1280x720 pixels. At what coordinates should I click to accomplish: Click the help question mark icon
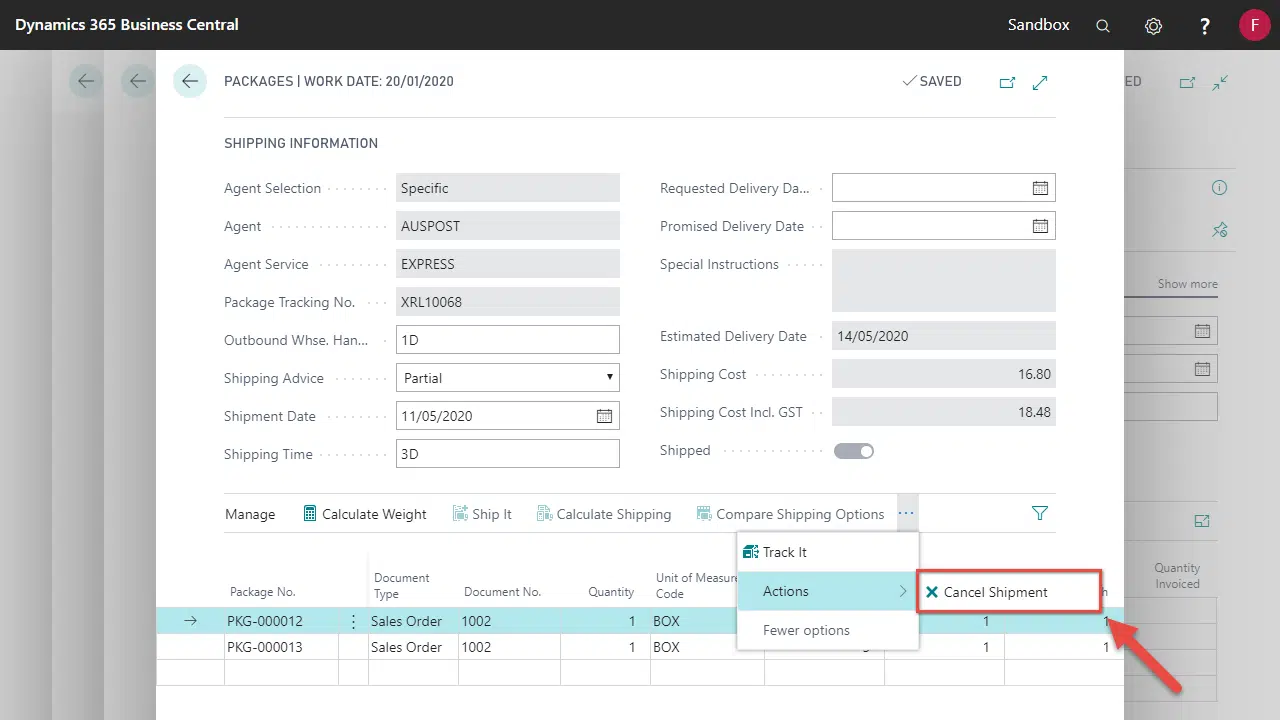tap(1205, 25)
